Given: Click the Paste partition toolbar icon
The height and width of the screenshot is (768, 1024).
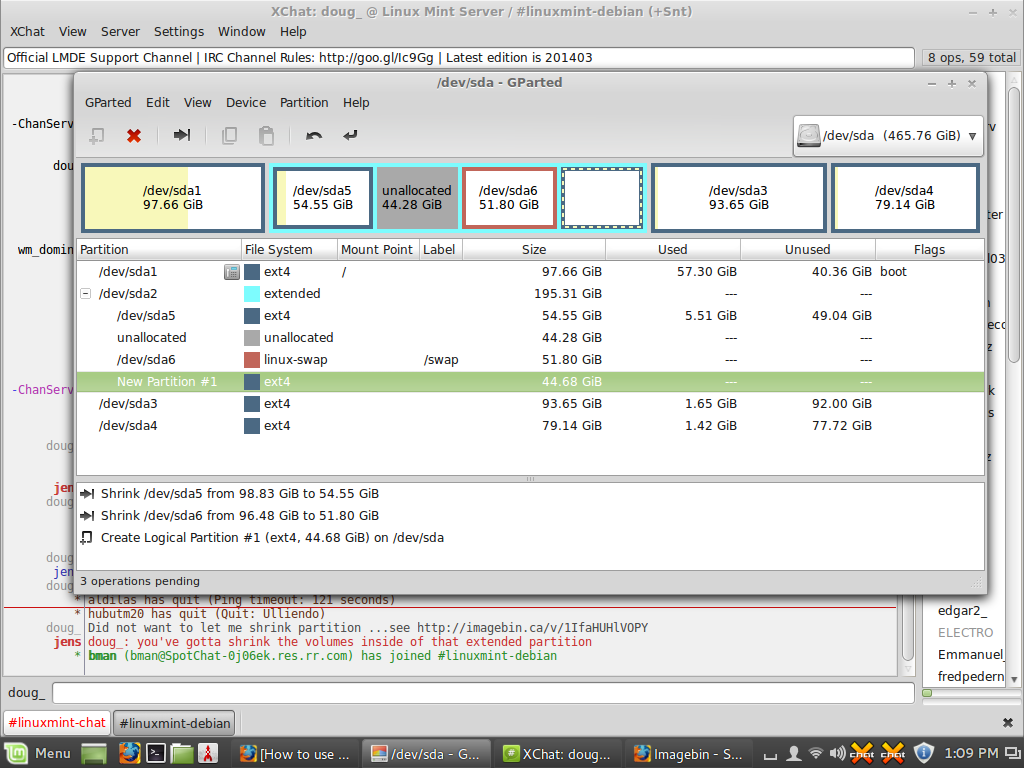Looking at the screenshot, I should click(x=266, y=136).
